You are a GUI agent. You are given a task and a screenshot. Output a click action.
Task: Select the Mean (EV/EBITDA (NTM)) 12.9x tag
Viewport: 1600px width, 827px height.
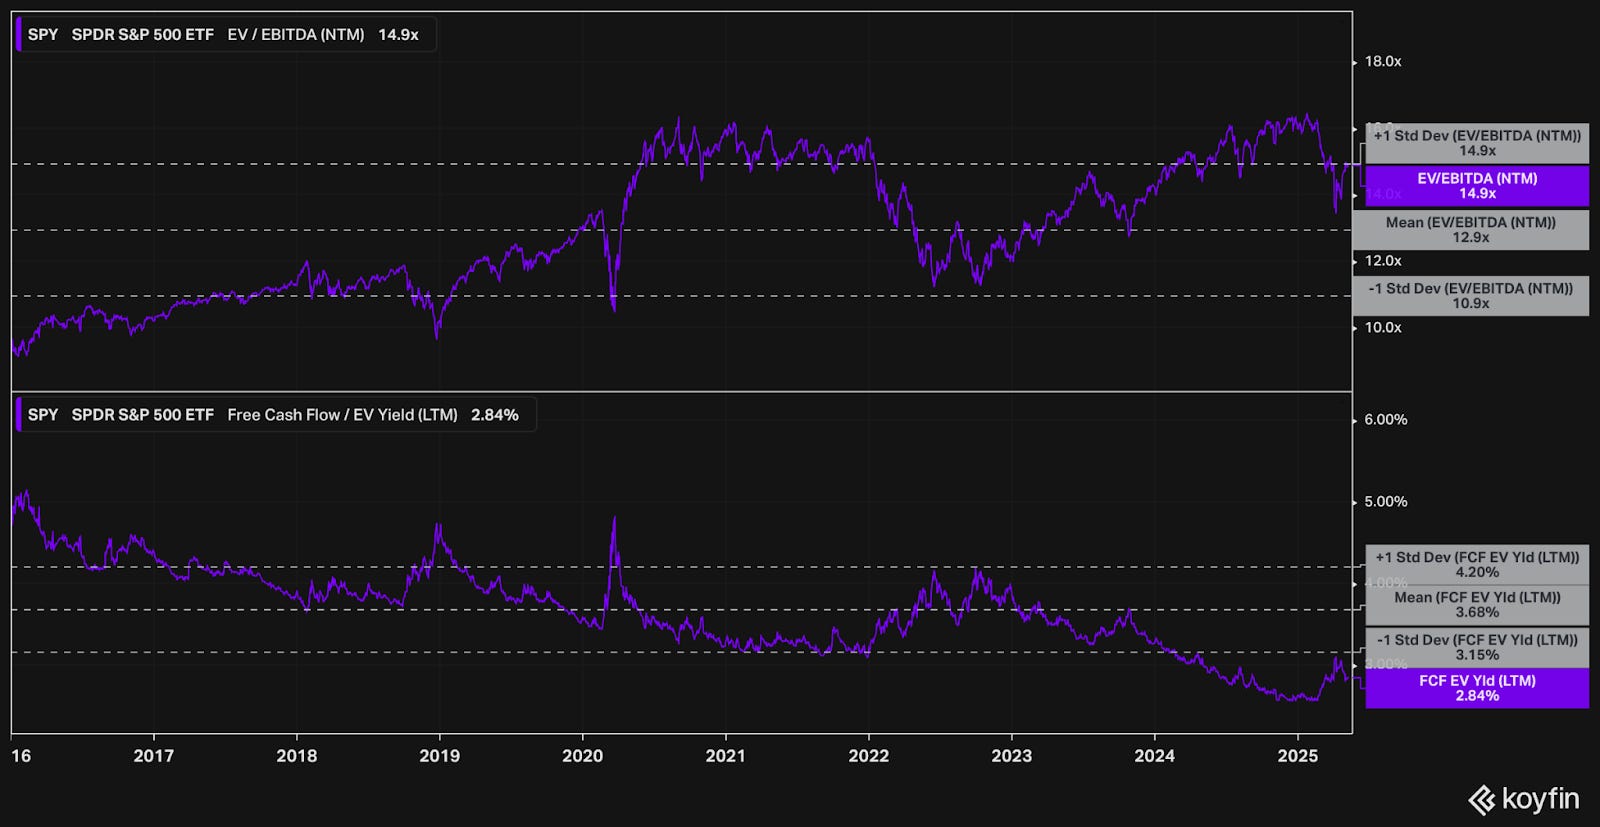tap(1471, 230)
